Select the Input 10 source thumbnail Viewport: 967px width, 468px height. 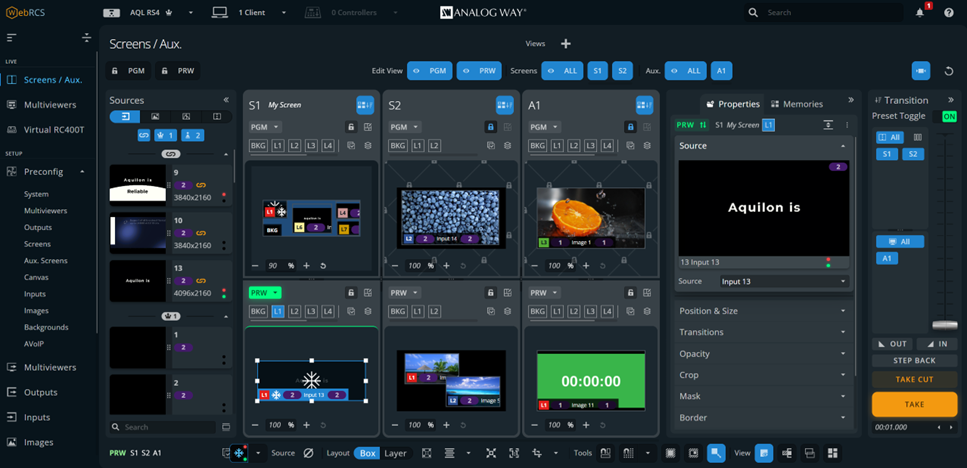(138, 233)
